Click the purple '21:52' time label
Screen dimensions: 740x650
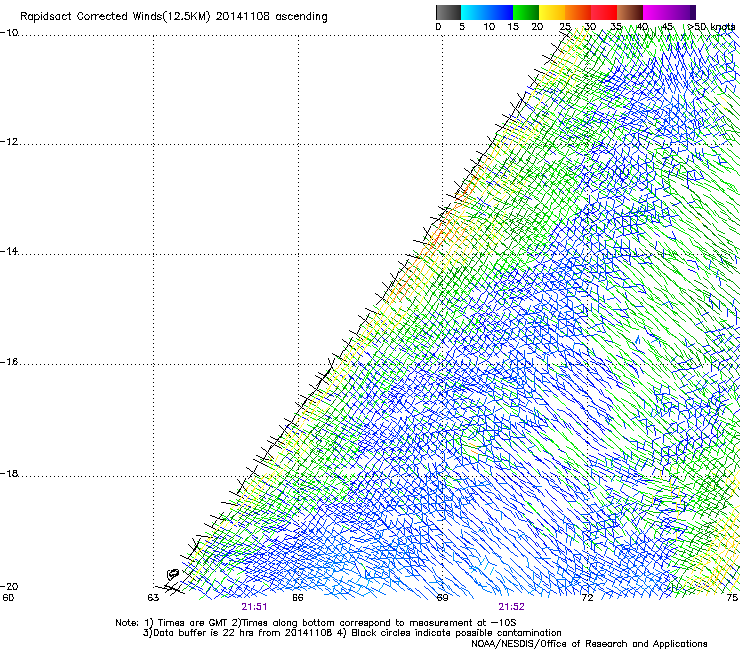(x=512, y=607)
